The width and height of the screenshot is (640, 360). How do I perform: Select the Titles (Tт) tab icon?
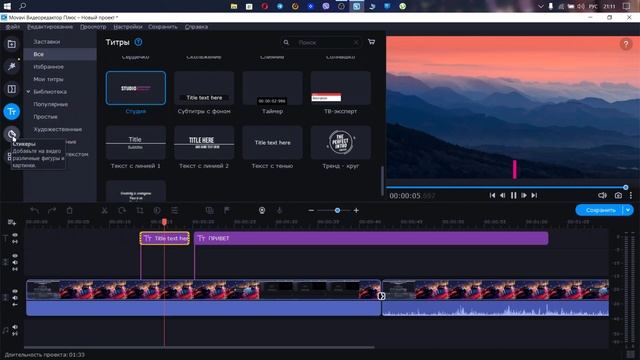click(11, 111)
